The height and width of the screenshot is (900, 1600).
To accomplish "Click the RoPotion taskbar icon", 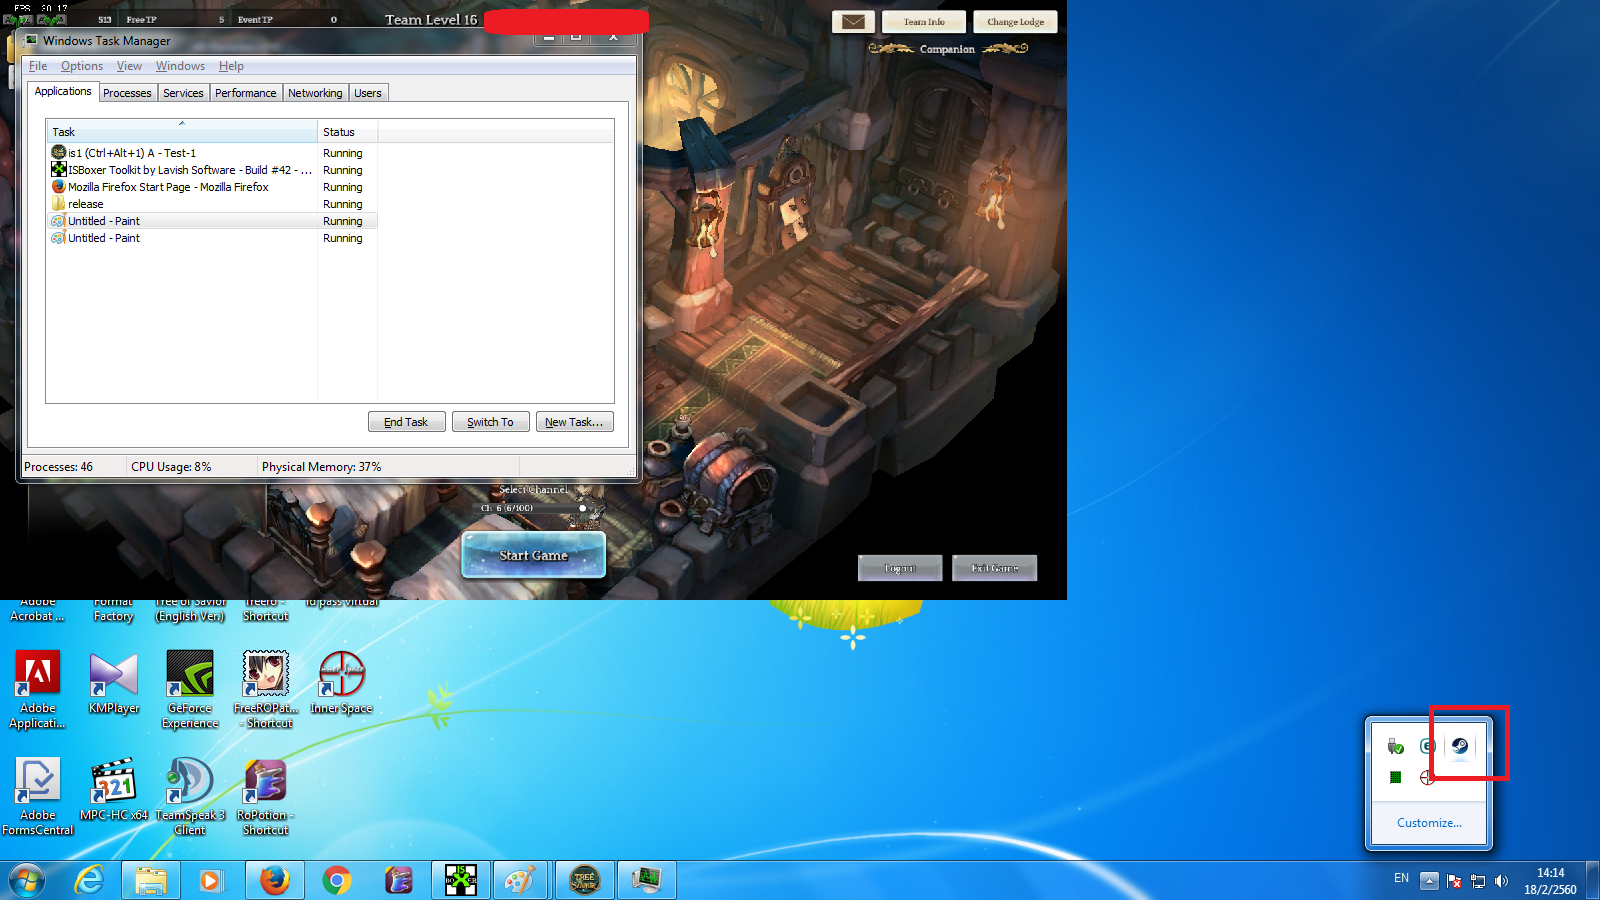I will tap(399, 881).
